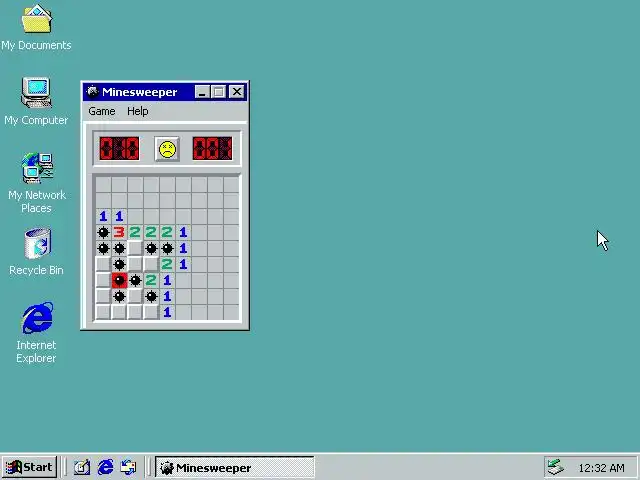Viewport: 640px width, 480px height.
Task: Open the Game menu in Minesweeper
Action: pos(102,111)
